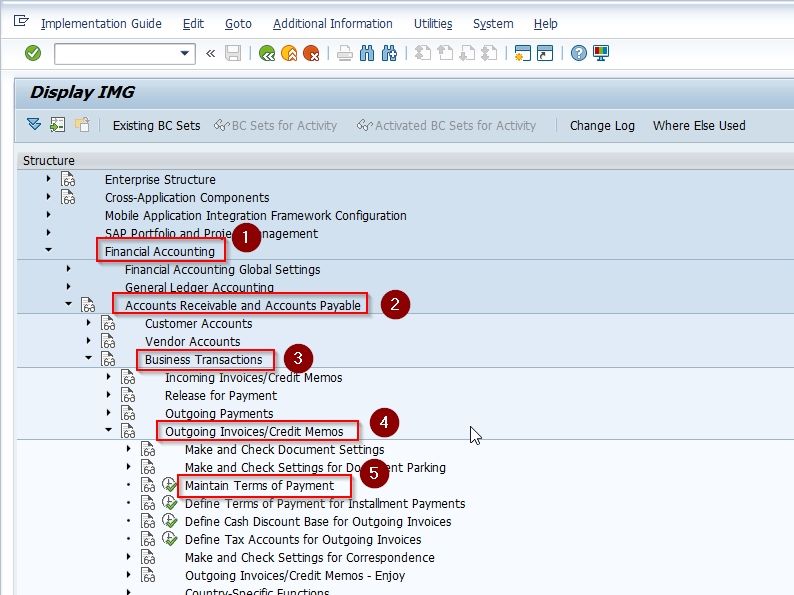Click execute clock icon for Maintain Terms of Payment
Viewport: 794px width, 595px height.
[x=169, y=485]
